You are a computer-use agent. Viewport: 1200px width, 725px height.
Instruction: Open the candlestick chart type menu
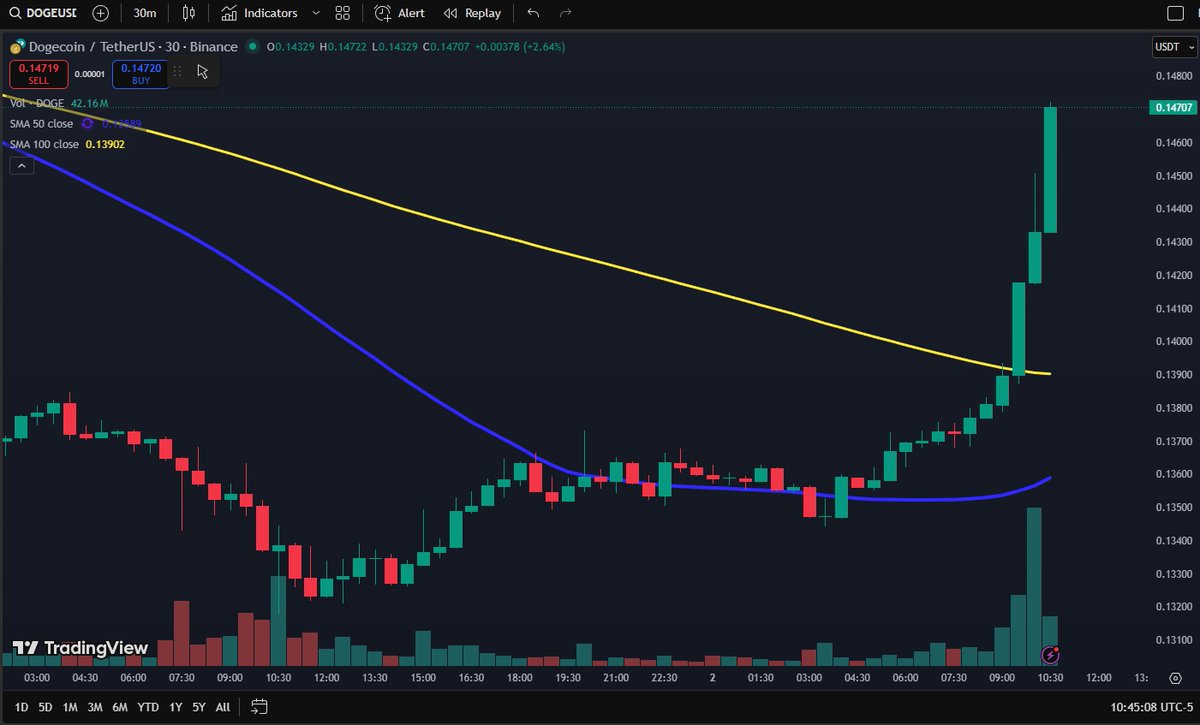pos(190,13)
